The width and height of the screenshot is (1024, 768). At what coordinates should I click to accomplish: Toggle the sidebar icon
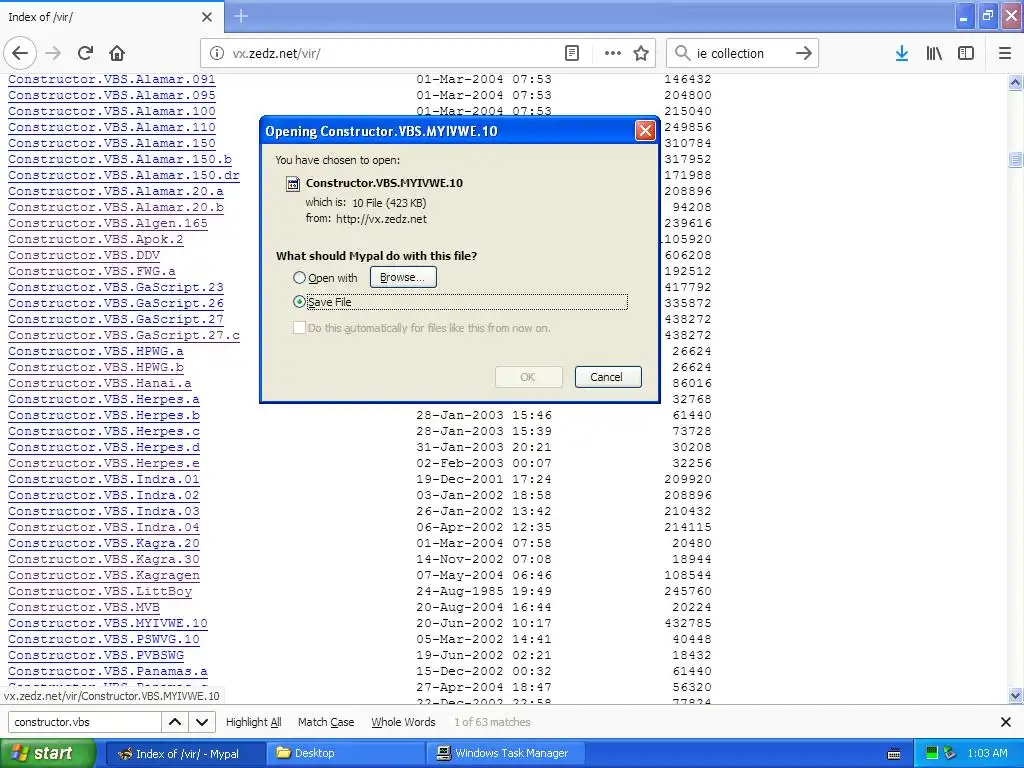966,53
